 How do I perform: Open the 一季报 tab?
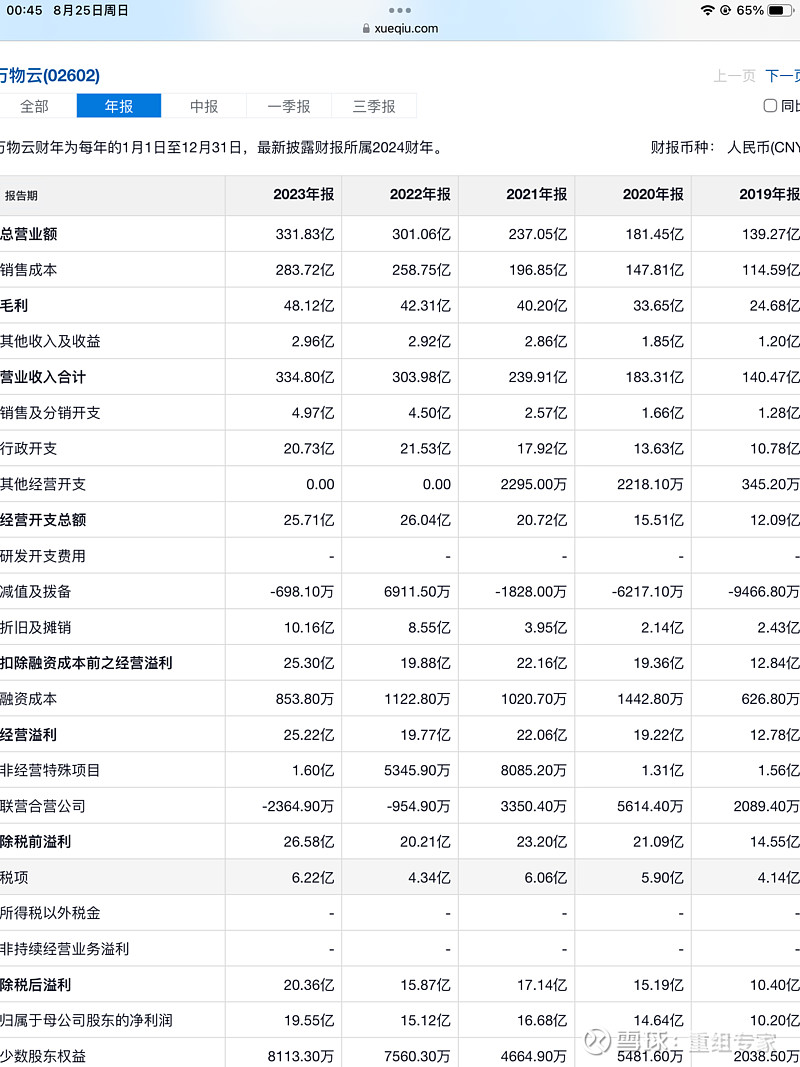point(288,106)
